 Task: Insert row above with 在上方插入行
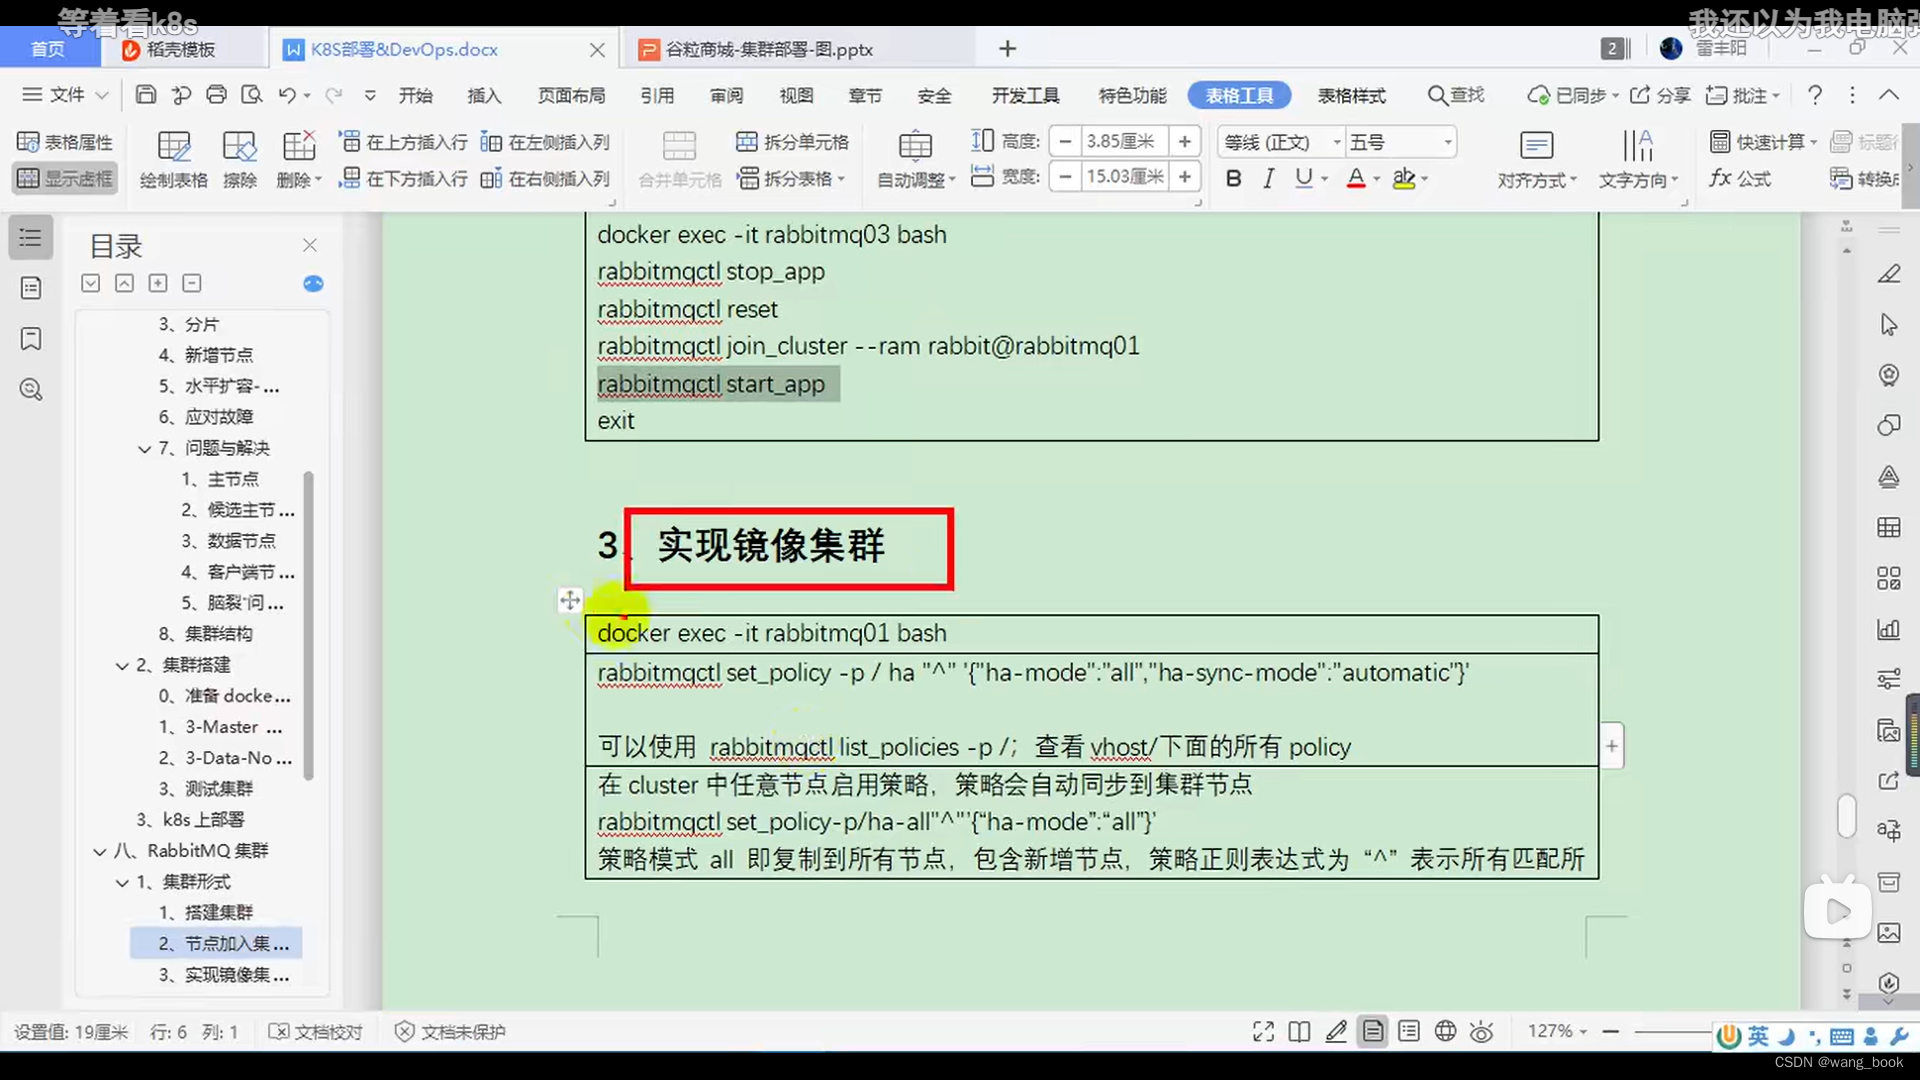coord(403,142)
